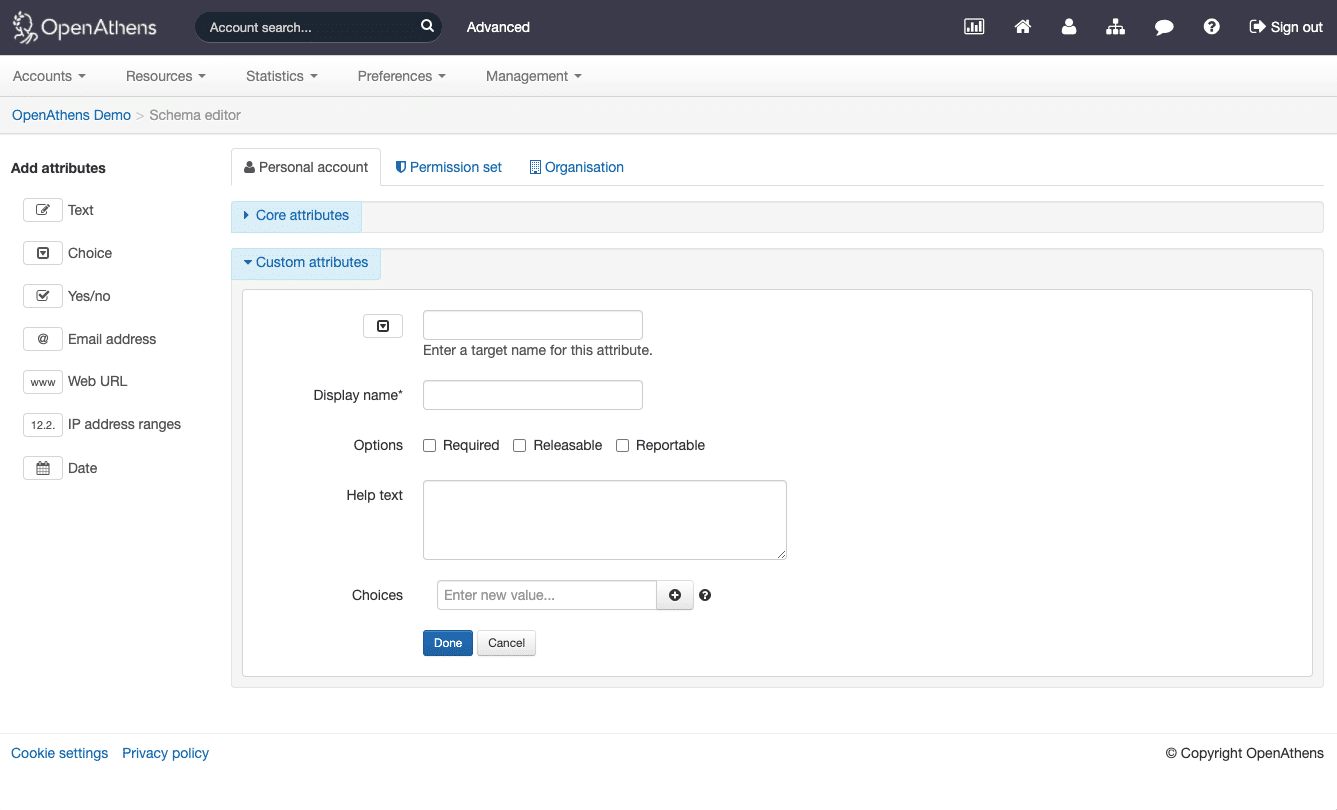The image size is (1337, 810).
Task: Enable the Required checkbox
Action: point(429,445)
